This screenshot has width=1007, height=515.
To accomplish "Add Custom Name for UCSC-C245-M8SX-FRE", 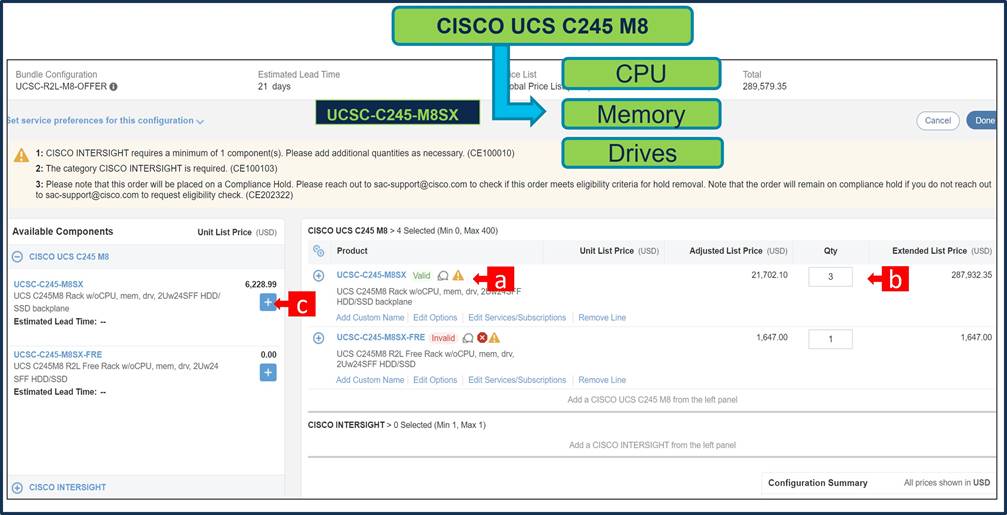I will [x=370, y=380].
